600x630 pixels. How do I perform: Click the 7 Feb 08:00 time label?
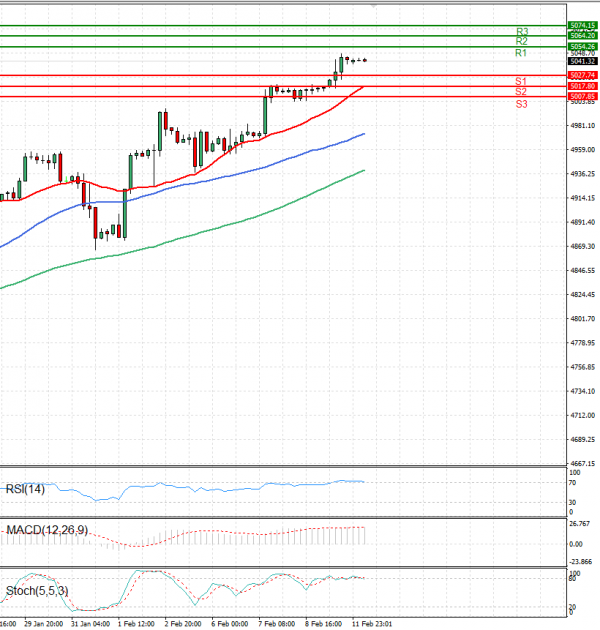pyautogui.click(x=277, y=624)
